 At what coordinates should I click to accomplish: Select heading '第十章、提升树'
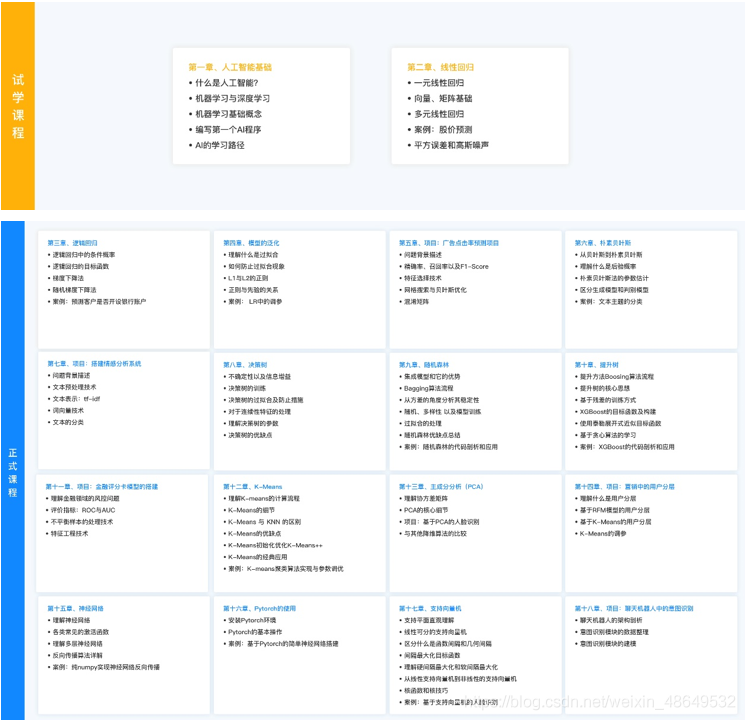[597, 365]
